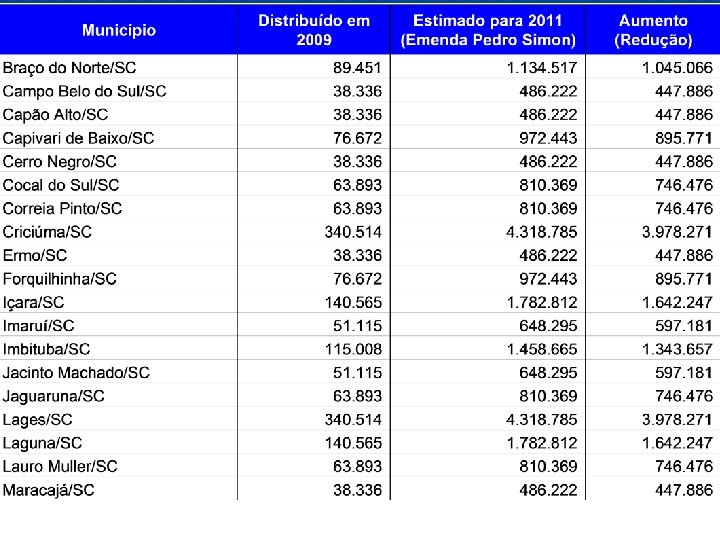Click Estimado para 2011 column header
The width and height of the screenshot is (720, 540).
pos(488,30)
